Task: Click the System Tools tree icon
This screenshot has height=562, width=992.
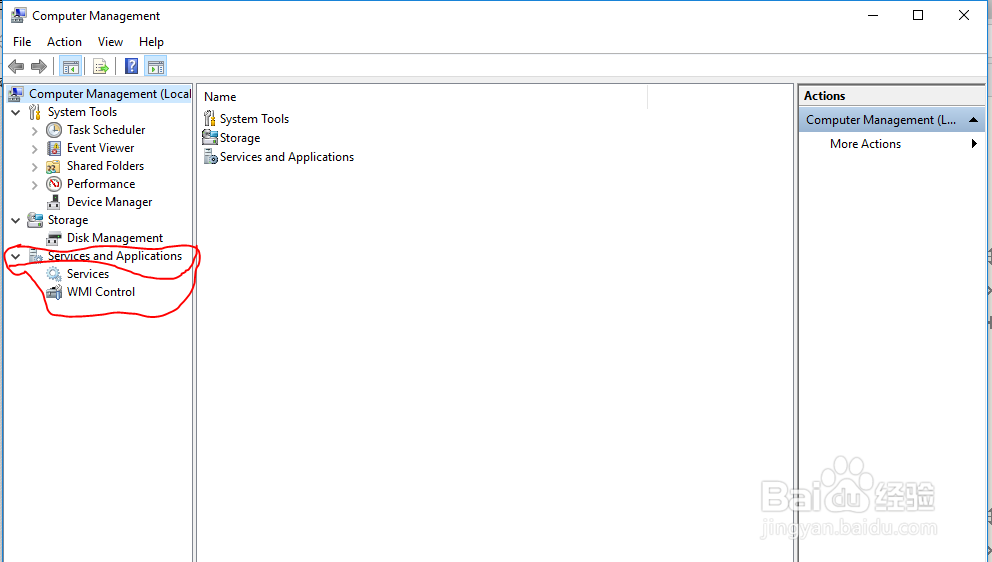Action: [x=35, y=112]
